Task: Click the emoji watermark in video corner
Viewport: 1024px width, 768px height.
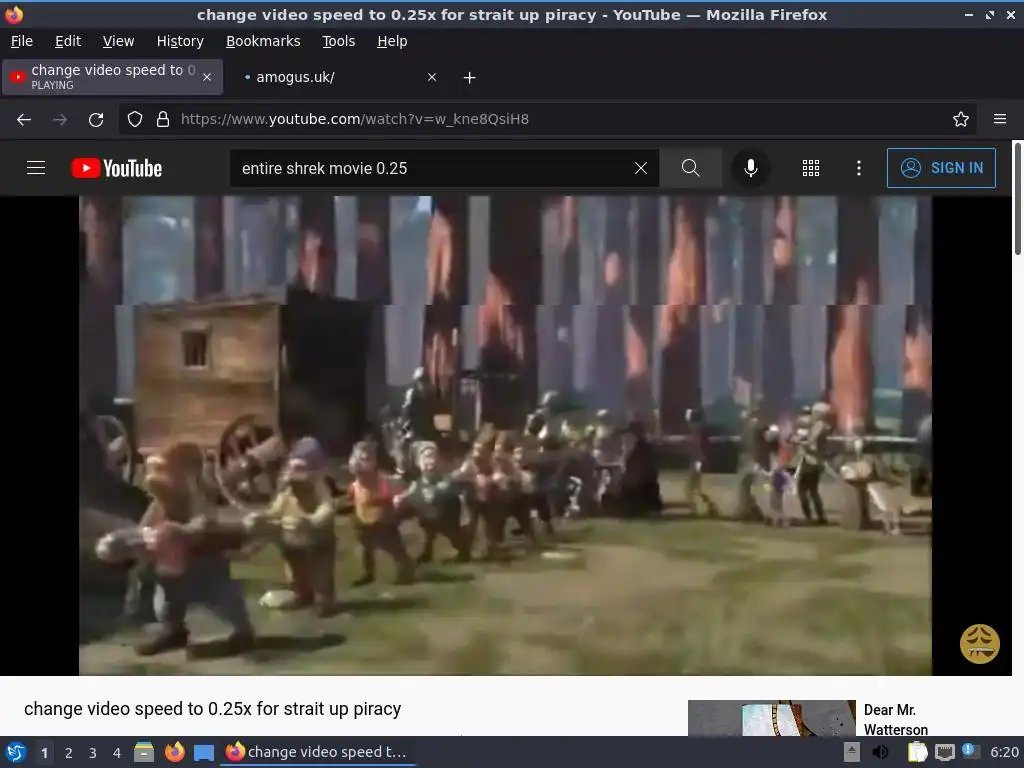Action: (x=979, y=644)
